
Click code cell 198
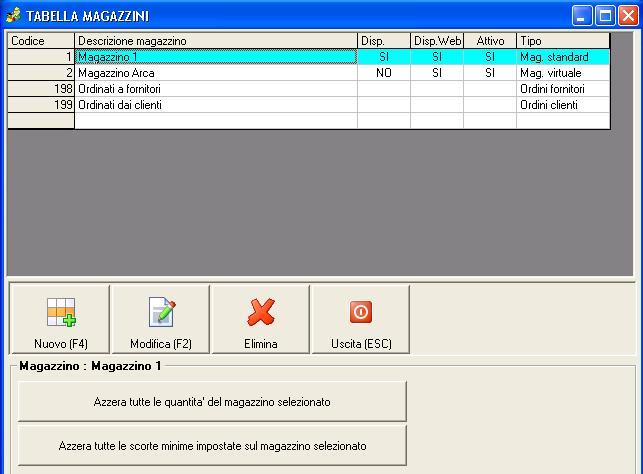click(41, 89)
